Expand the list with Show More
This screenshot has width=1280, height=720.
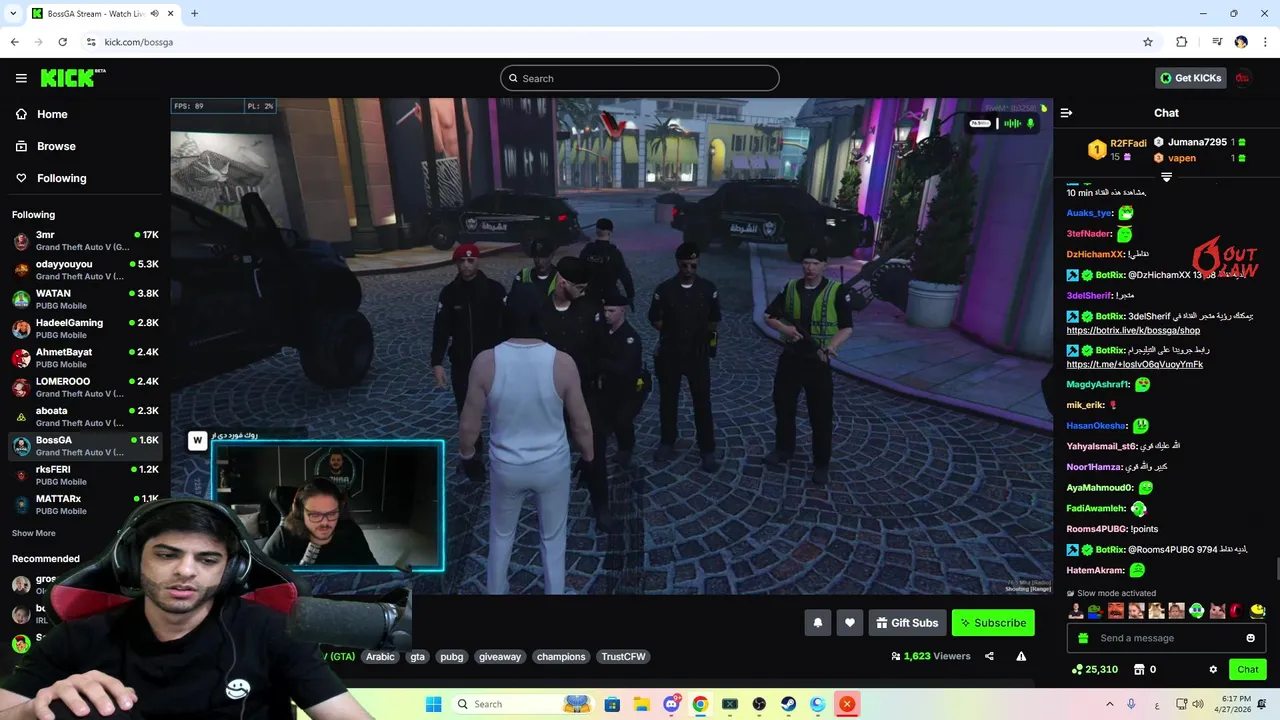pos(34,533)
